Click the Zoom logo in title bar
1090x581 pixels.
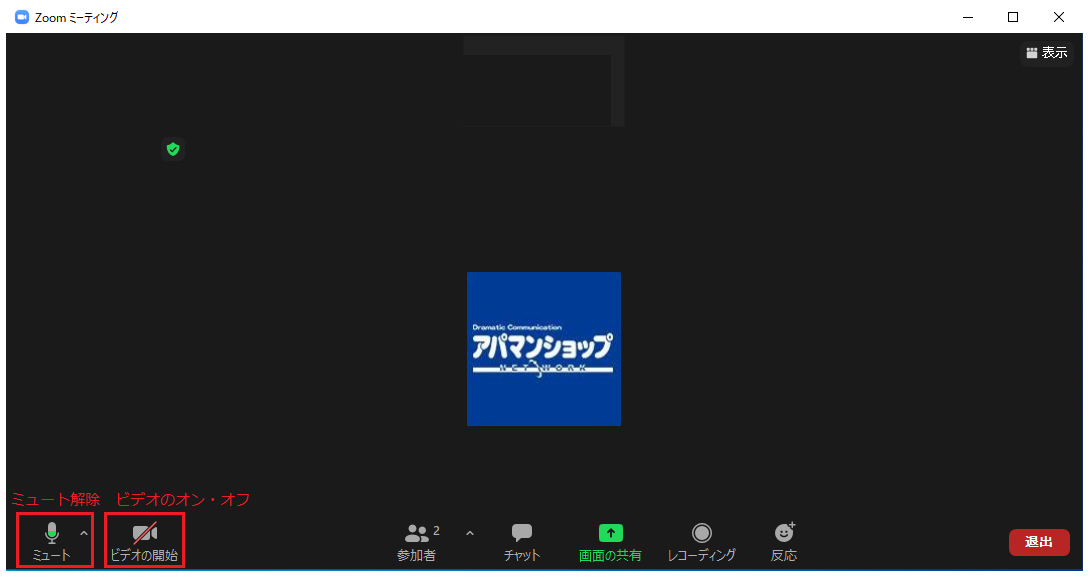pos(22,17)
